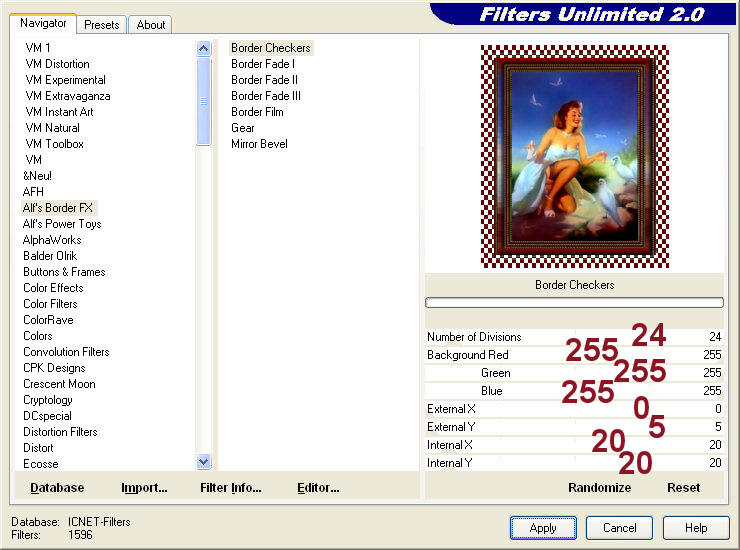Select VM Experimental category
The height and width of the screenshot is (550, 740).
[x=65, y=80]
